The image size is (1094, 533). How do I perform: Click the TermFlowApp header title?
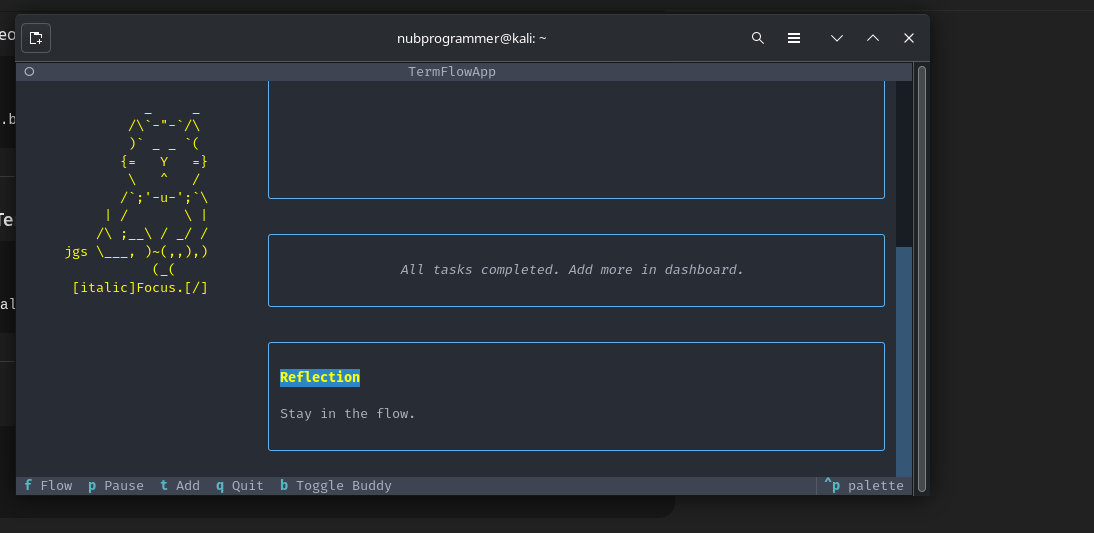click(x=452, y=72)
